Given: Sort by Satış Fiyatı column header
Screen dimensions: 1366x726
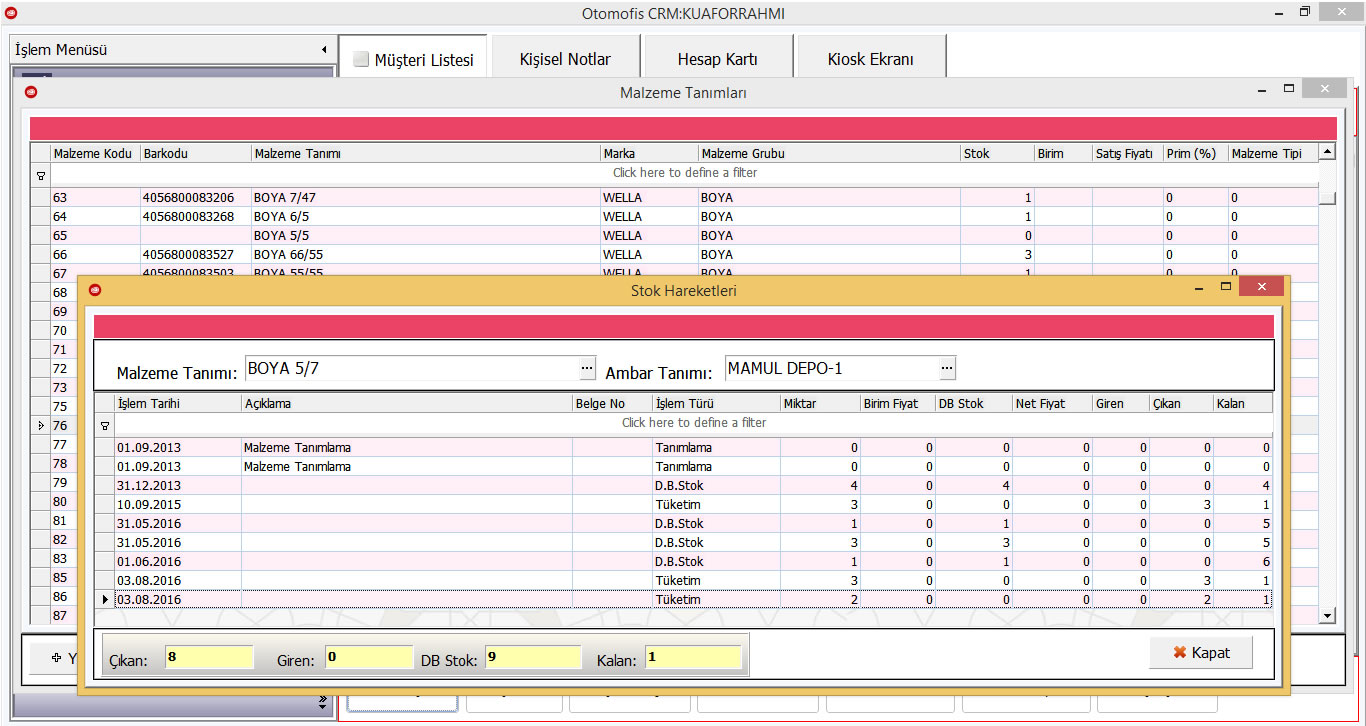Looking at the screenshot, I should (1128, 154).
